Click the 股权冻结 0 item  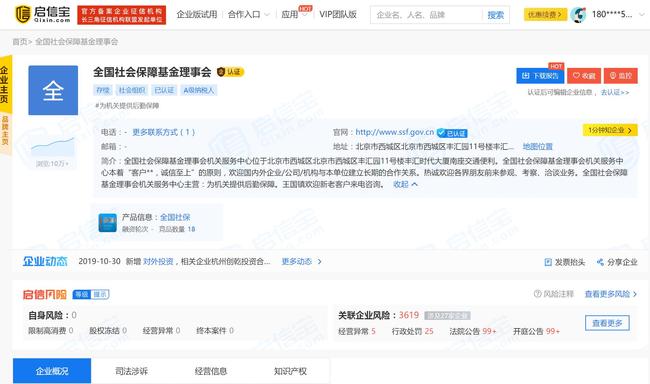[108, 331]
